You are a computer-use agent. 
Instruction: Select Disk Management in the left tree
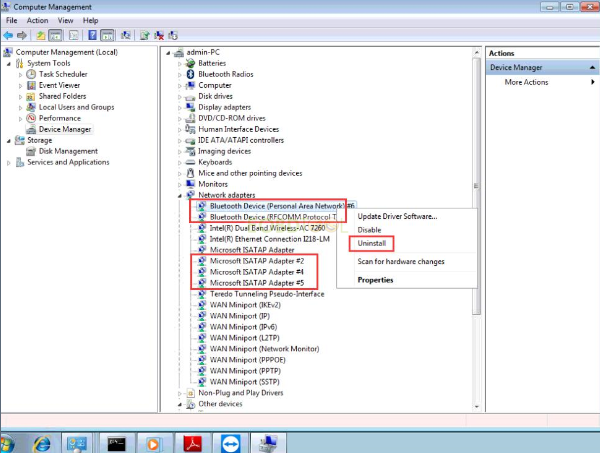[68, 151]
